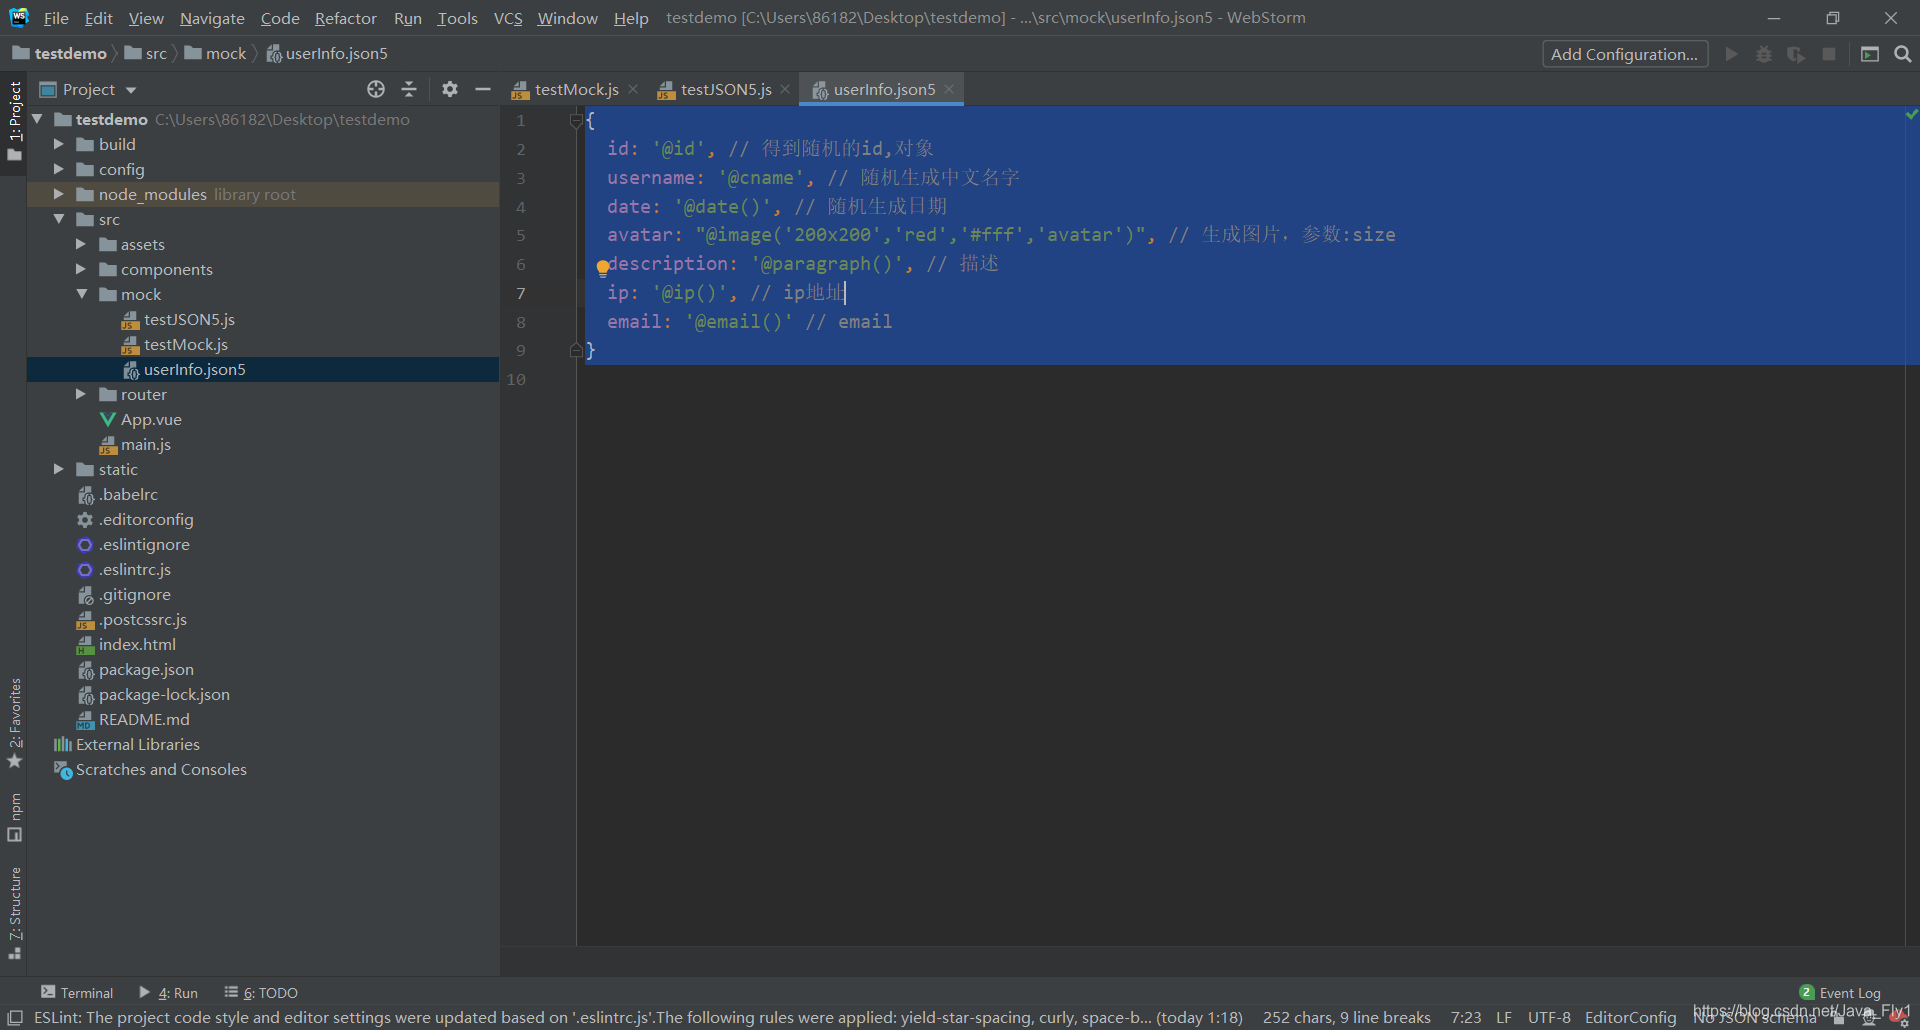Click the line:column 7:23 status indicator
Image resolution: width=1920 pixels, height=1030 pixels.
(1466, 1017)
